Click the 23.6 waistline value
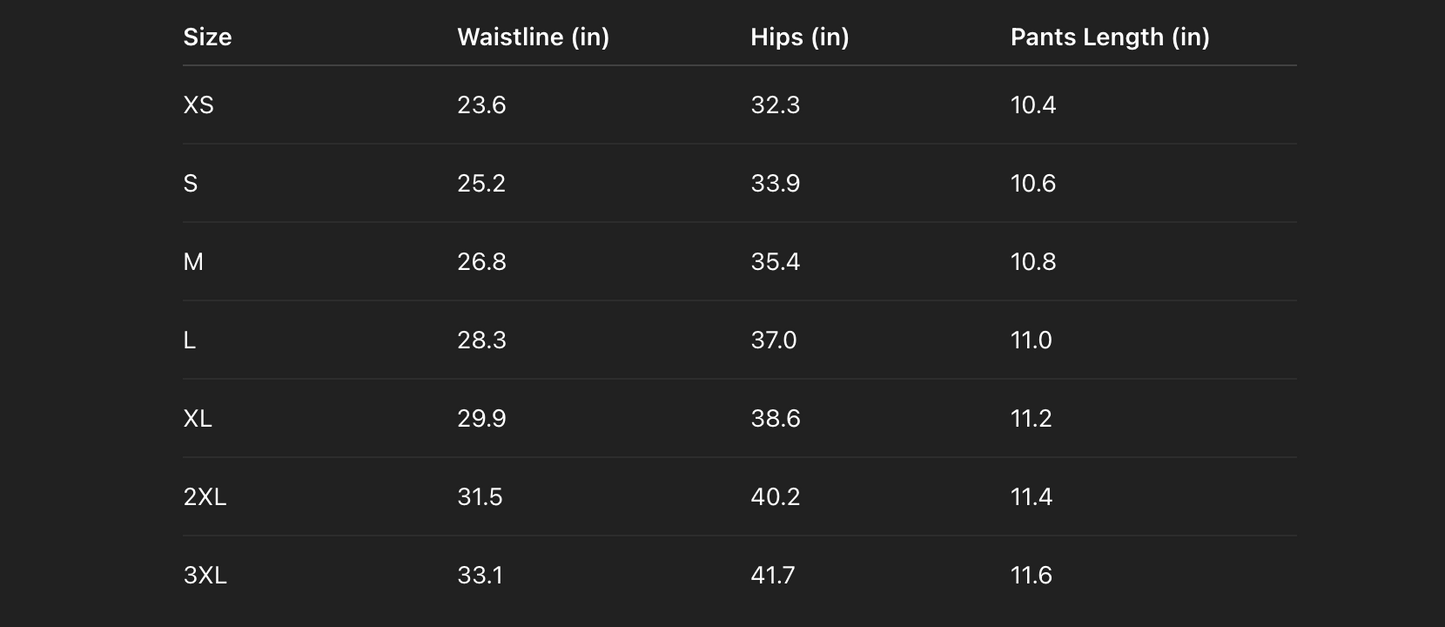This screenshot has width=1445, height=627. 481,105
